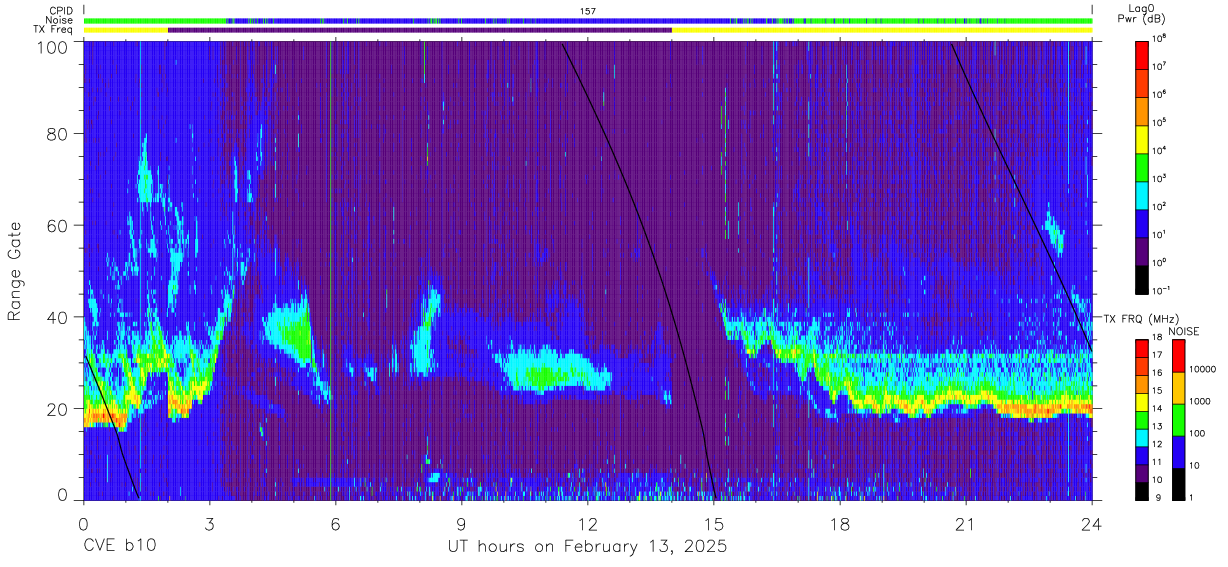Screen dimensions: 1228x567
Task: Click the 0 hour tick on time axis
Action: (x=84, y=523)
